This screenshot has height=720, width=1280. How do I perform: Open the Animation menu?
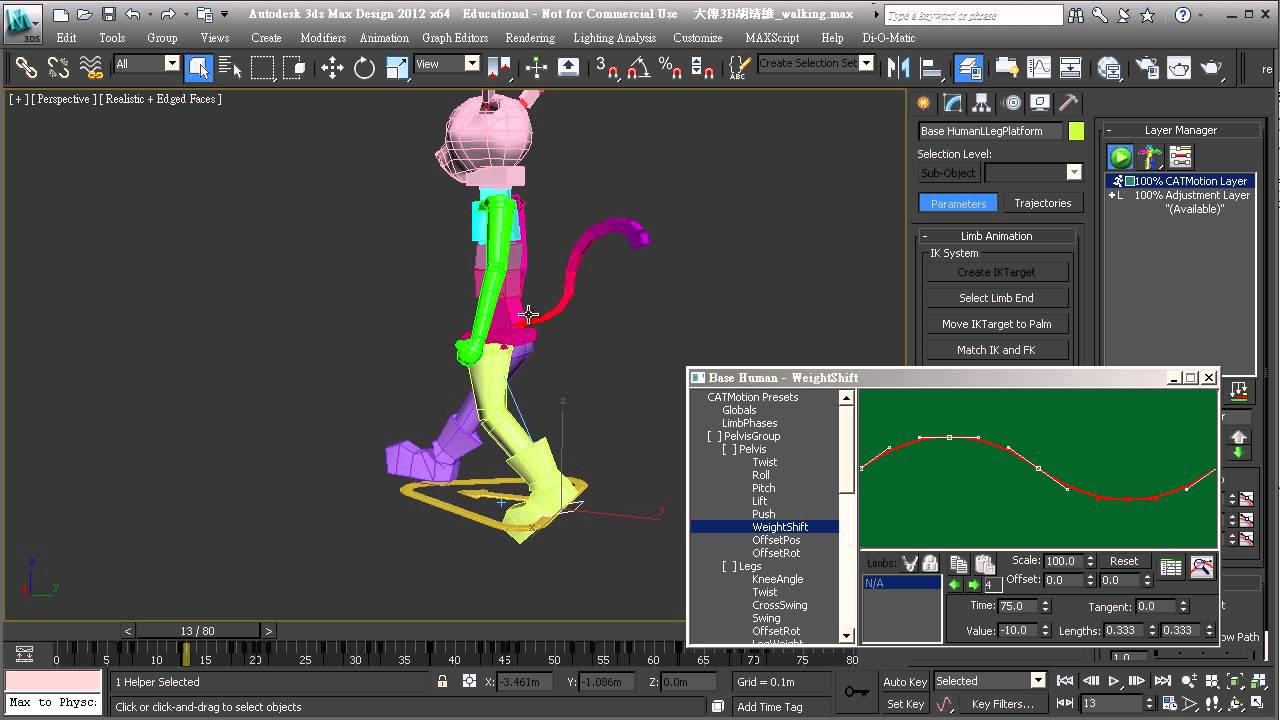[384, 38]
